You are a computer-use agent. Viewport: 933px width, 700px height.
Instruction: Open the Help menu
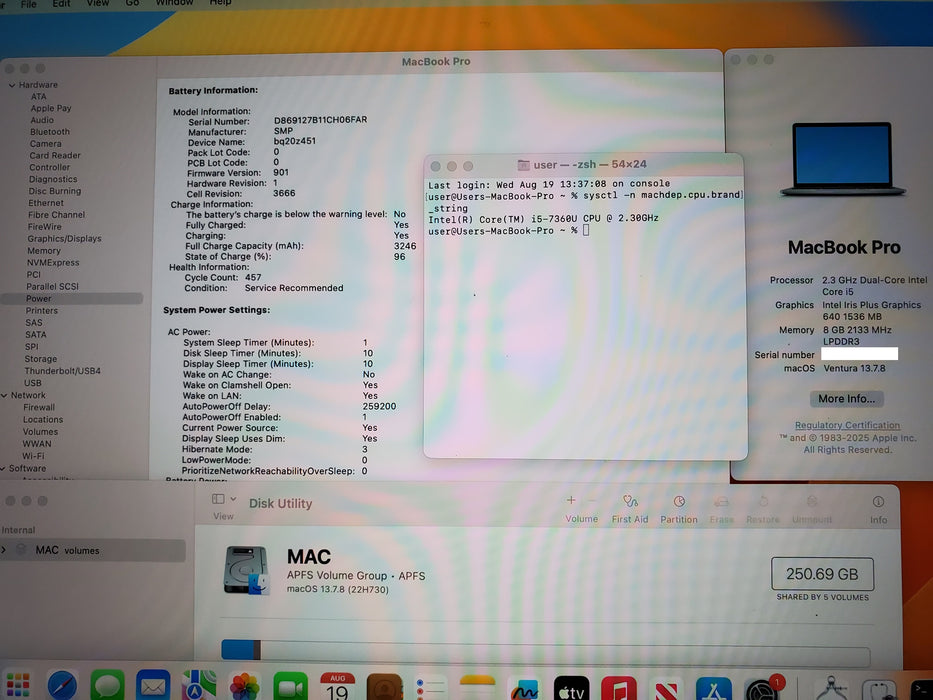(x=220, y=2)
